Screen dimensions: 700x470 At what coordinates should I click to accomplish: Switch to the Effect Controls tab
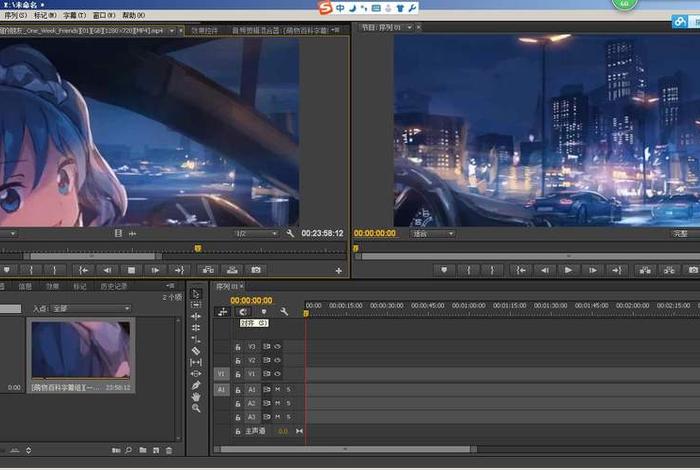204,31
